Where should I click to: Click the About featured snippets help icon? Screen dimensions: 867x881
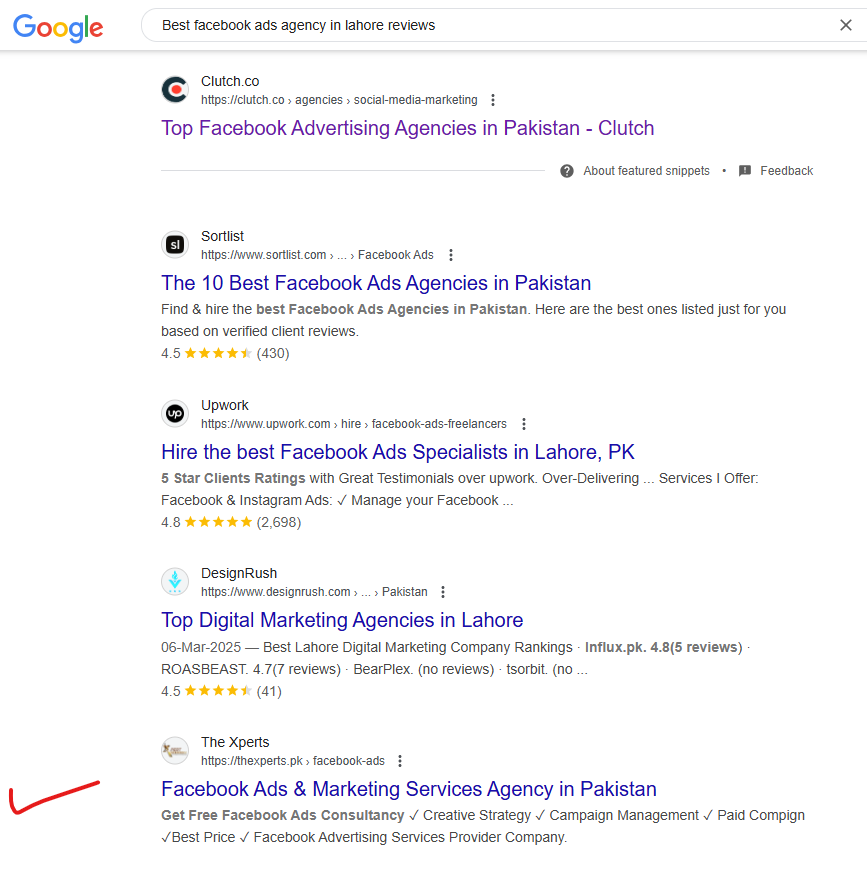tap(567, 171)
